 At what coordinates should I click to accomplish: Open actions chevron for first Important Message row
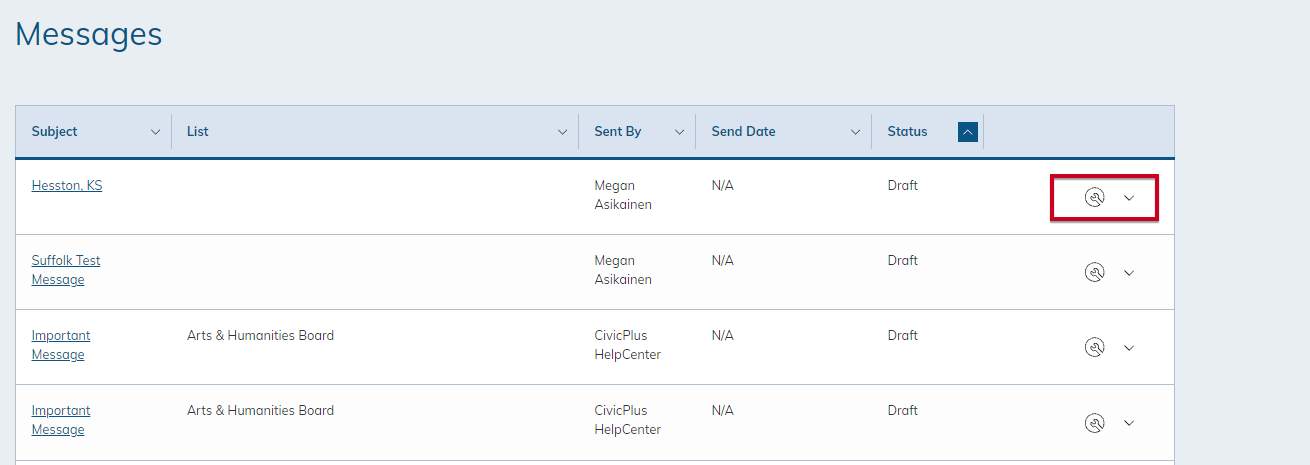(x=1129, y=348)
